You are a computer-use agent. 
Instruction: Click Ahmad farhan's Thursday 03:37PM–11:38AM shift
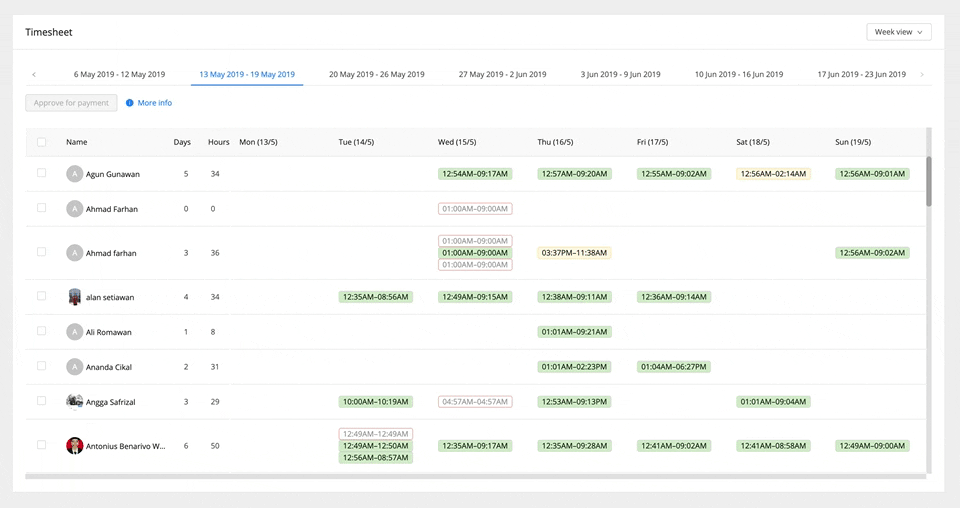coord(574,253)
